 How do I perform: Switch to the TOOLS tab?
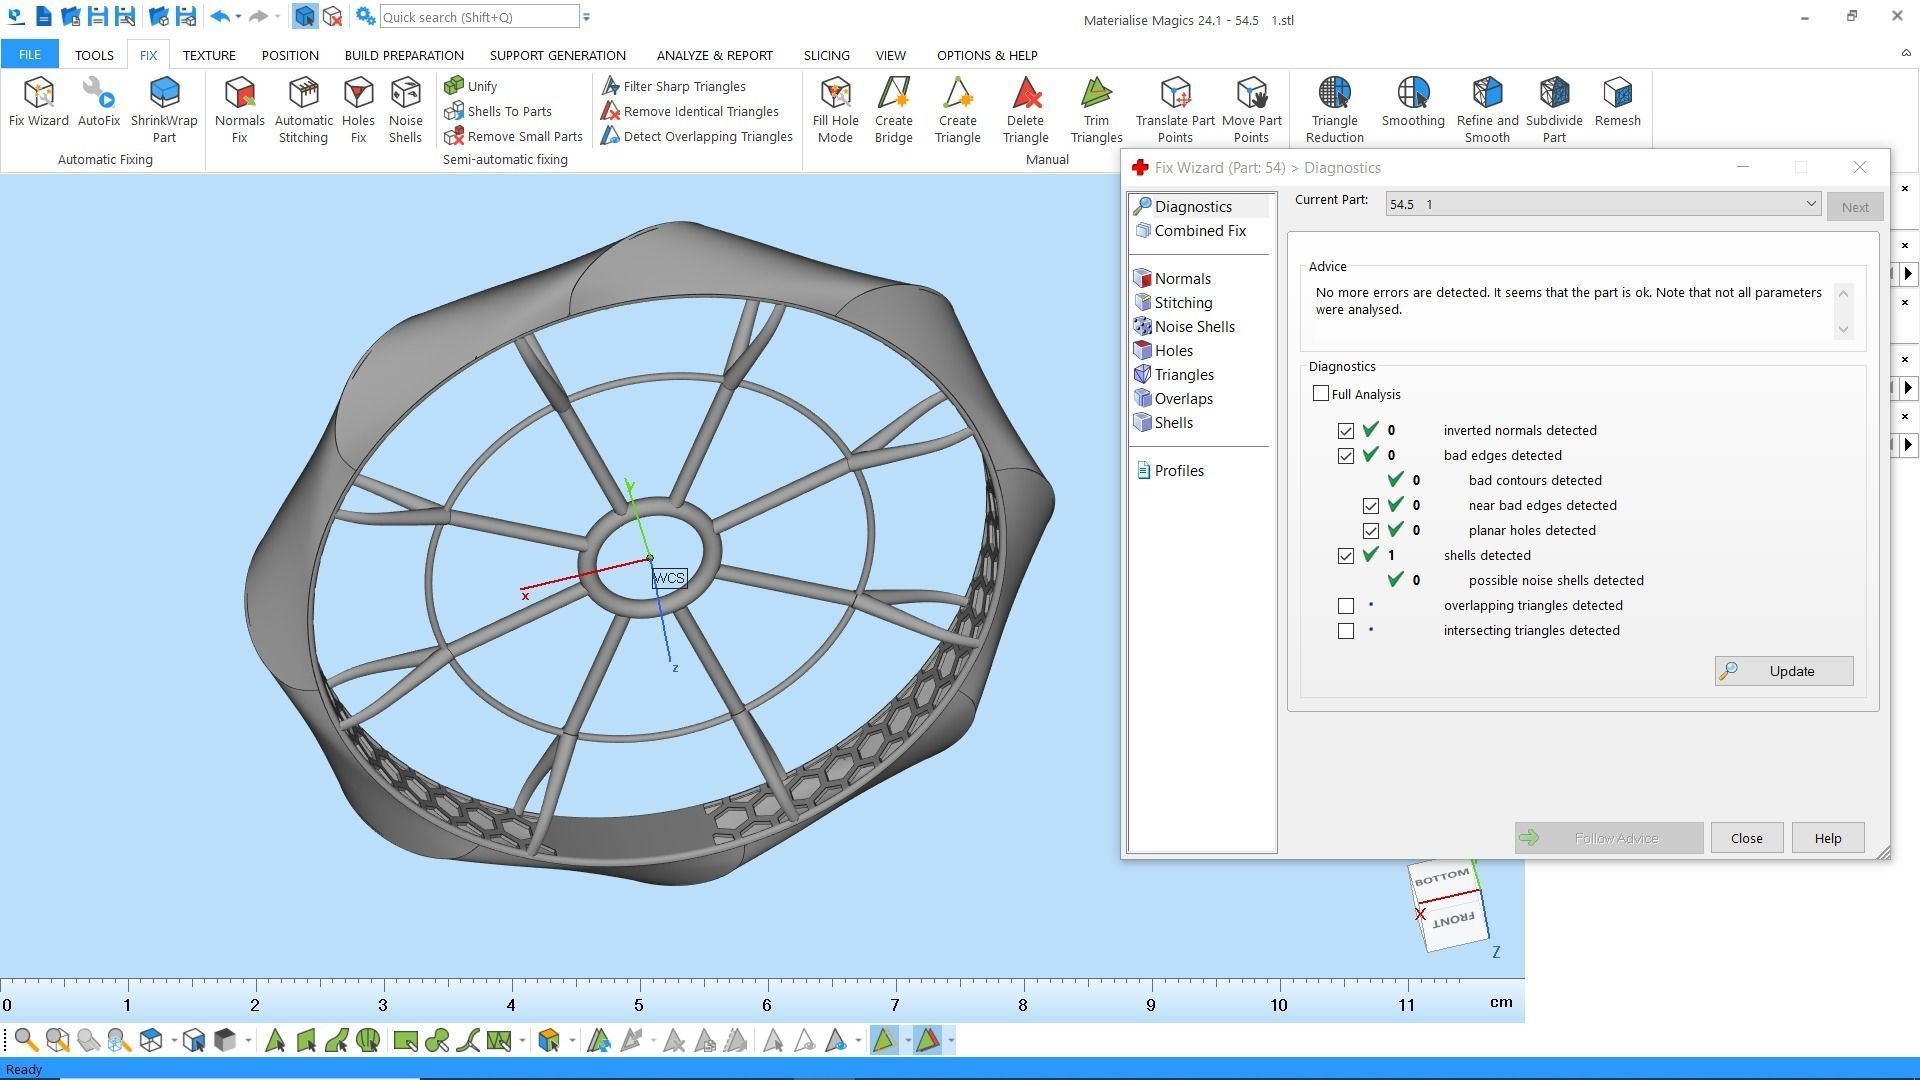pyautogui.click(x=94, y=55)
